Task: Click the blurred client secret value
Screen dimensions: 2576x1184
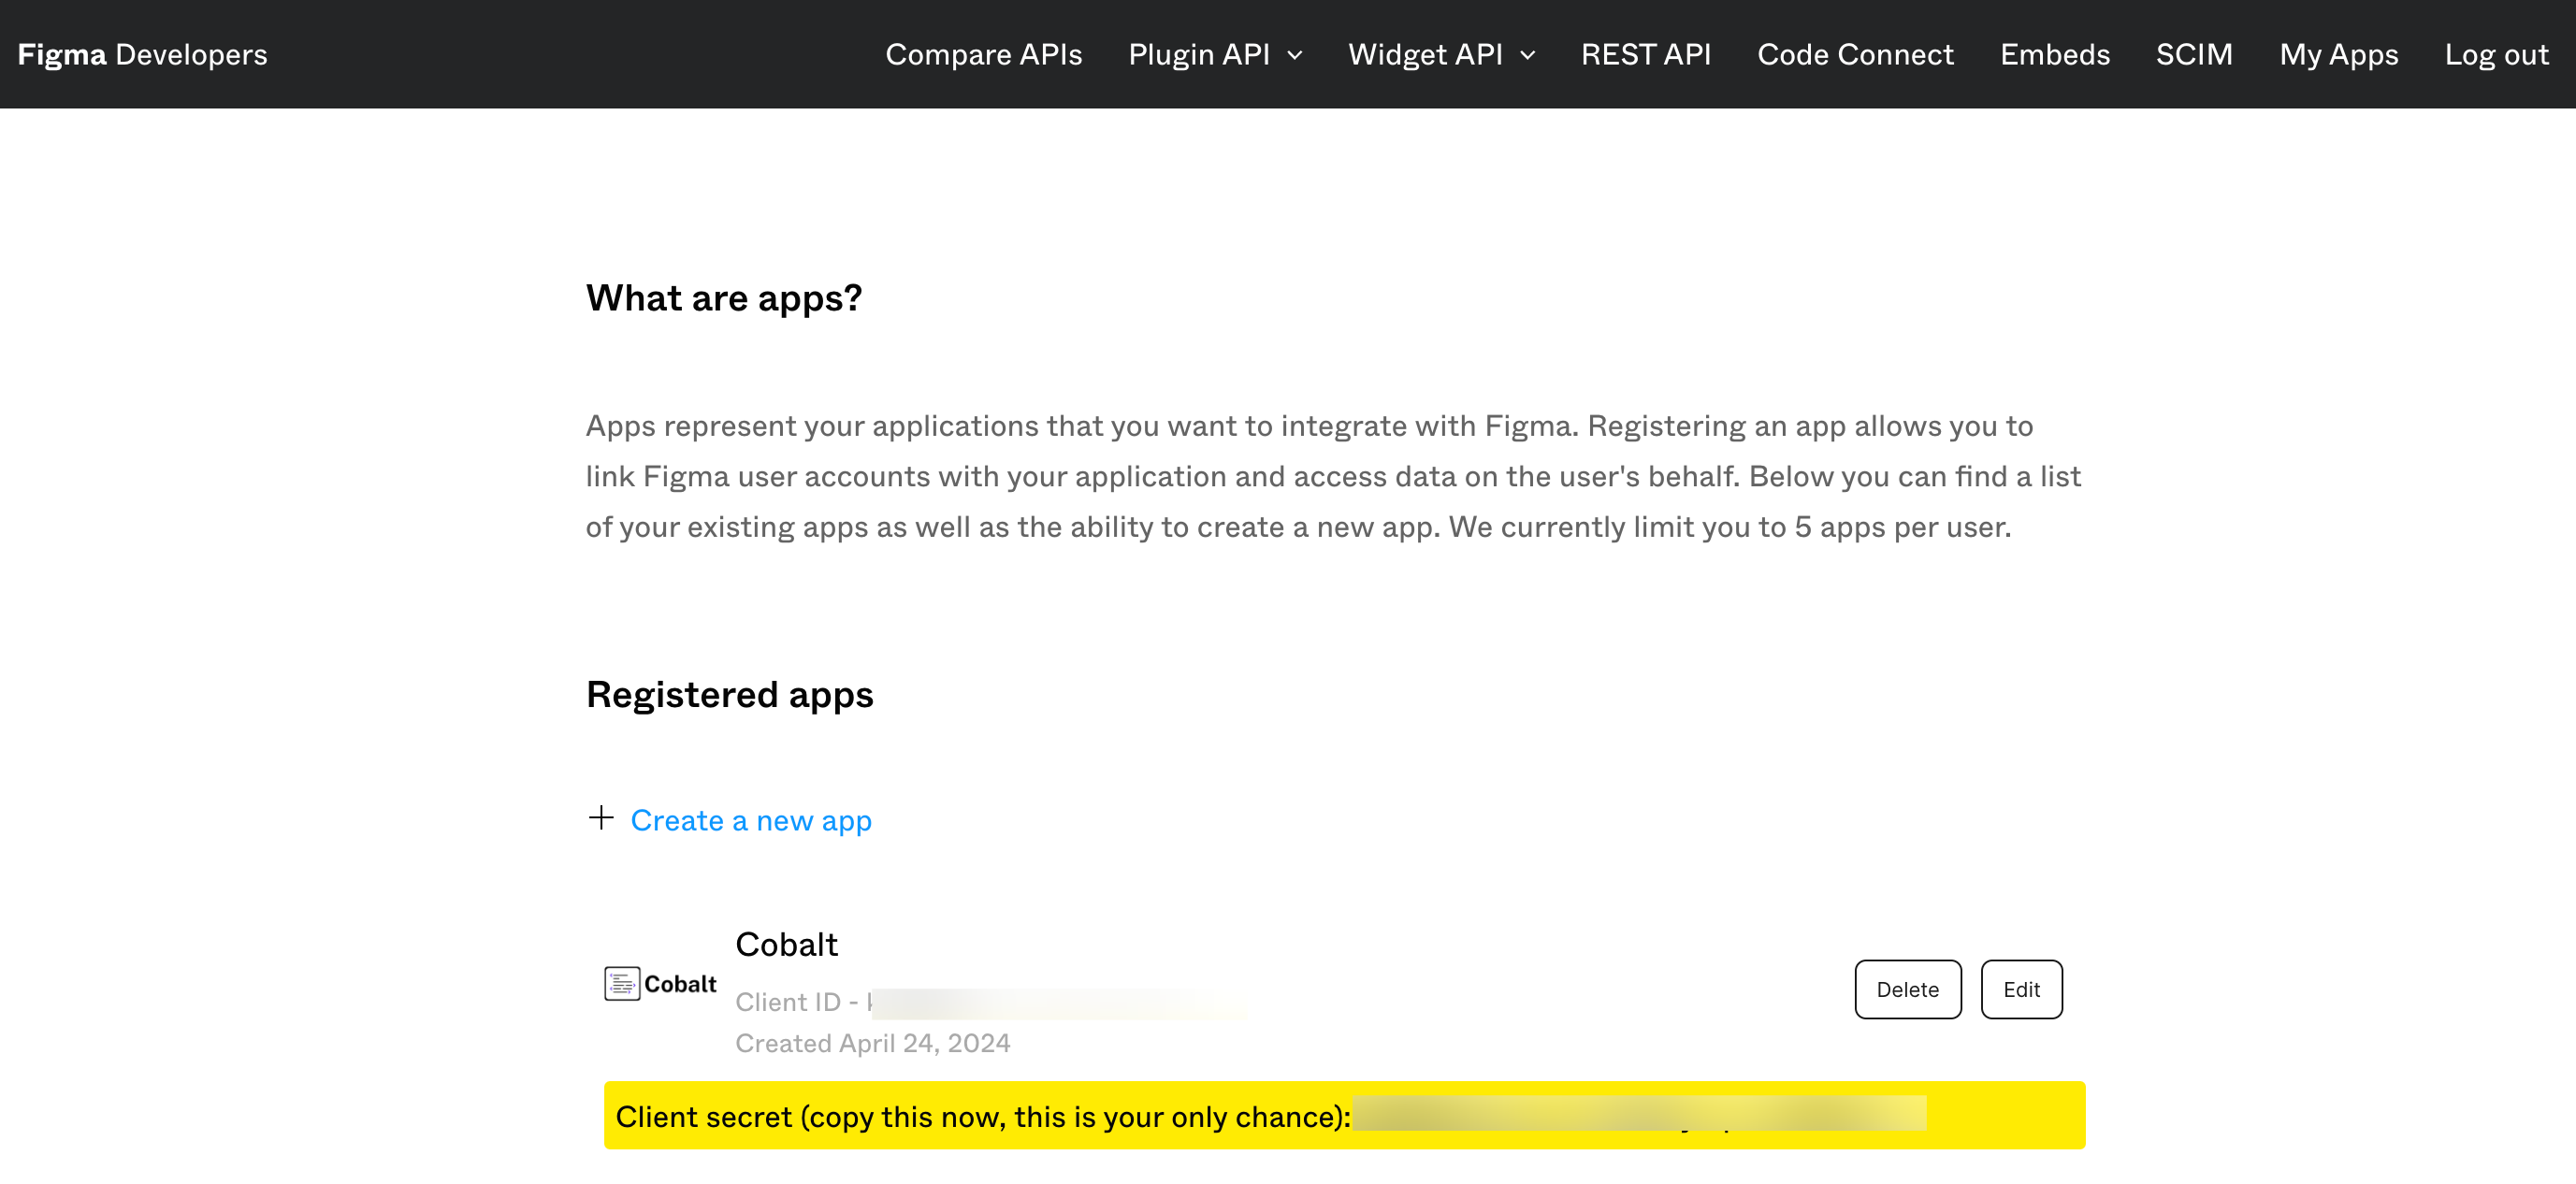Action: click(x=1638, y=1115)
